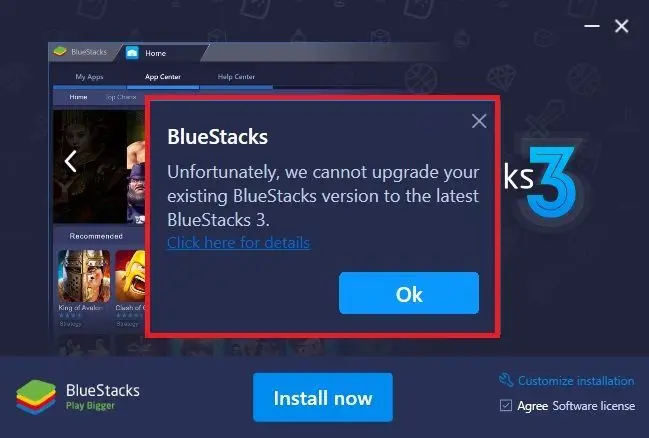Click the wrench icon beside Customize installation
The width and height of the screenshot is (649, 438).
[x=506, y=380]
